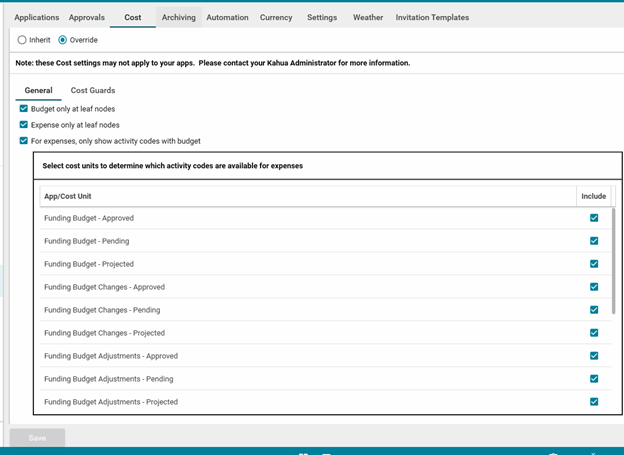Click the cost units list vertical scrollbar
The image size is (624, 455).
click(x=613, y=261)
